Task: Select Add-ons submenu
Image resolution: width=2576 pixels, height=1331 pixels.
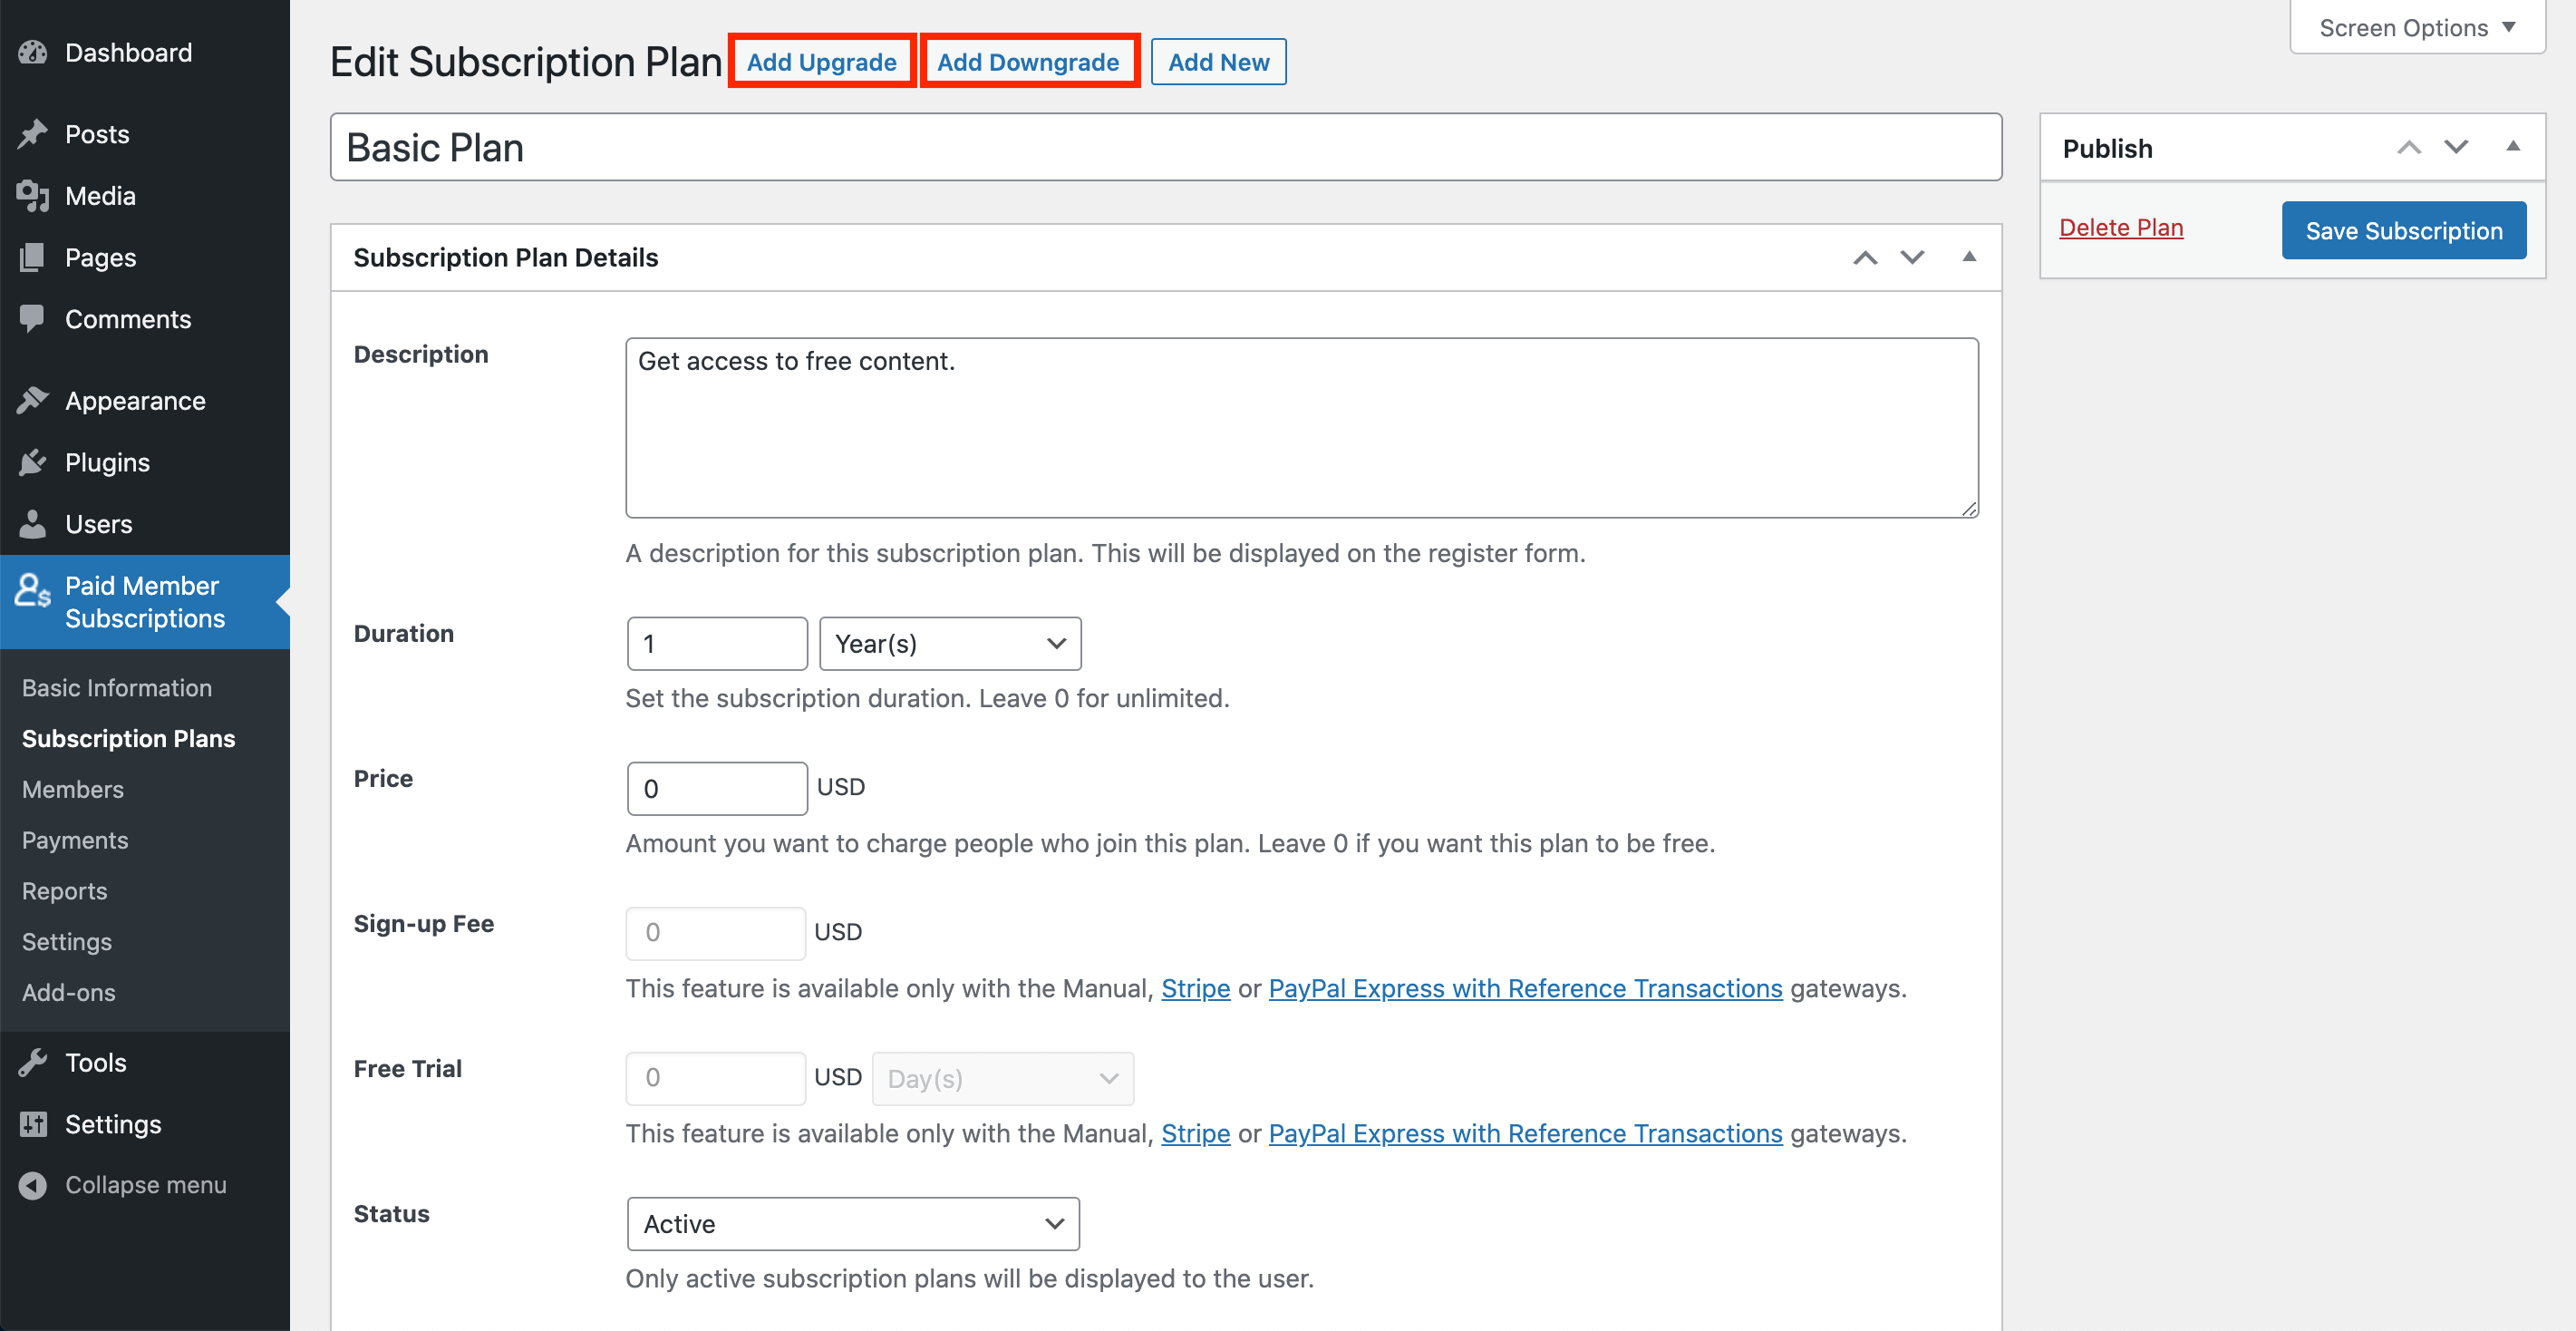Action: pos(69,993)
